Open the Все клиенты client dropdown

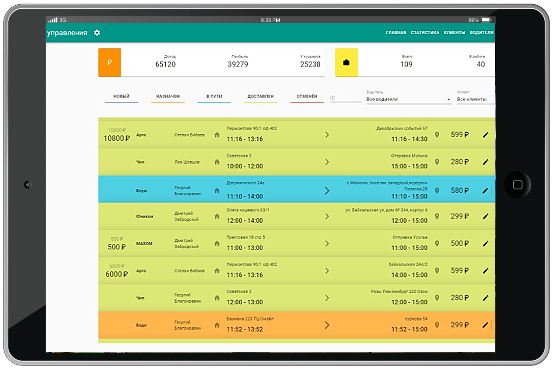click(x=475, y=99)
